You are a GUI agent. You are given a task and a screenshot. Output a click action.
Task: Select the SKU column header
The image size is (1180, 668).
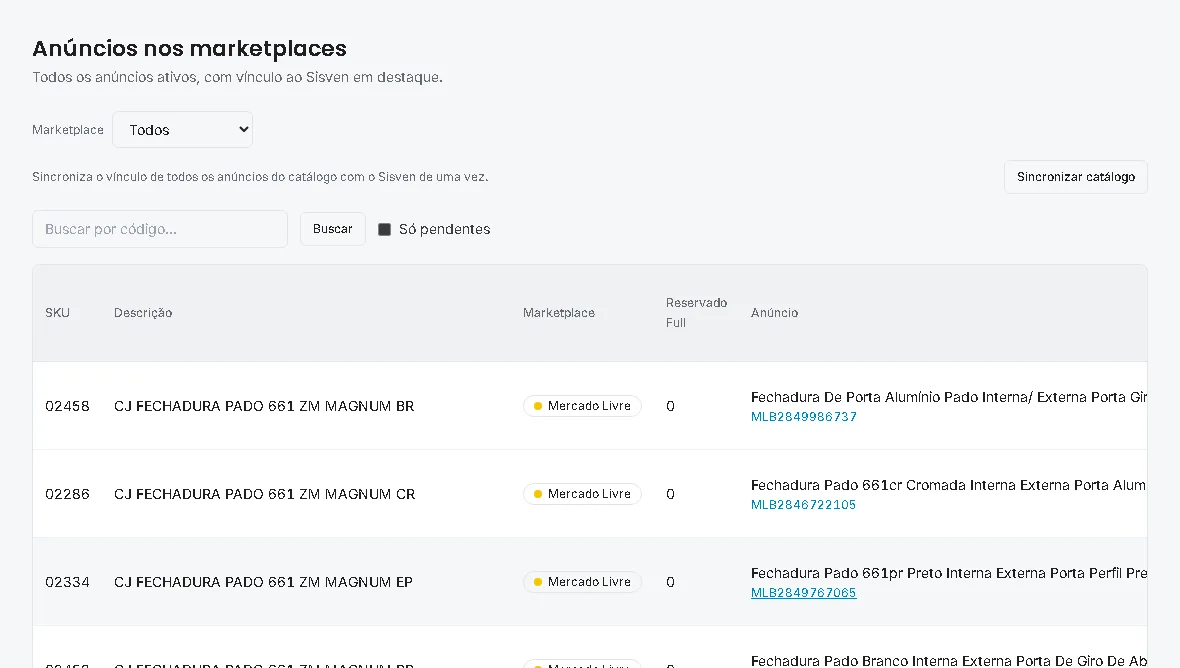[x=57, y=313]
